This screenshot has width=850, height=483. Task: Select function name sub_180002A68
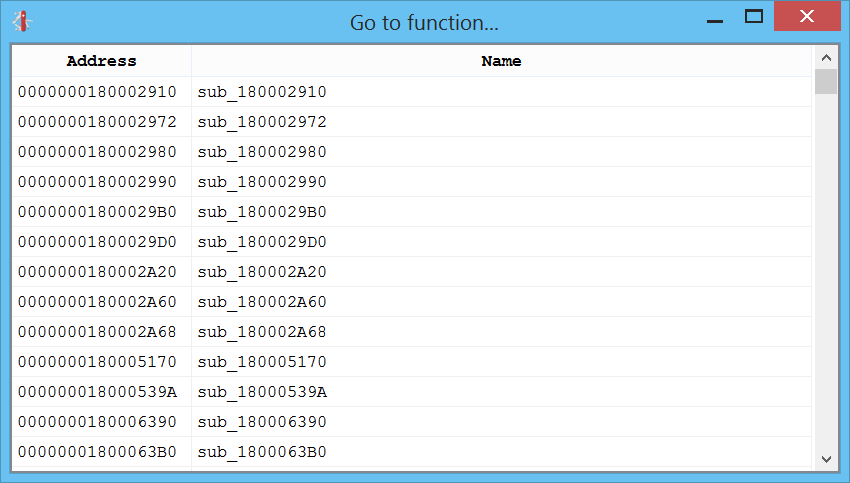click(x=262, y=332)
